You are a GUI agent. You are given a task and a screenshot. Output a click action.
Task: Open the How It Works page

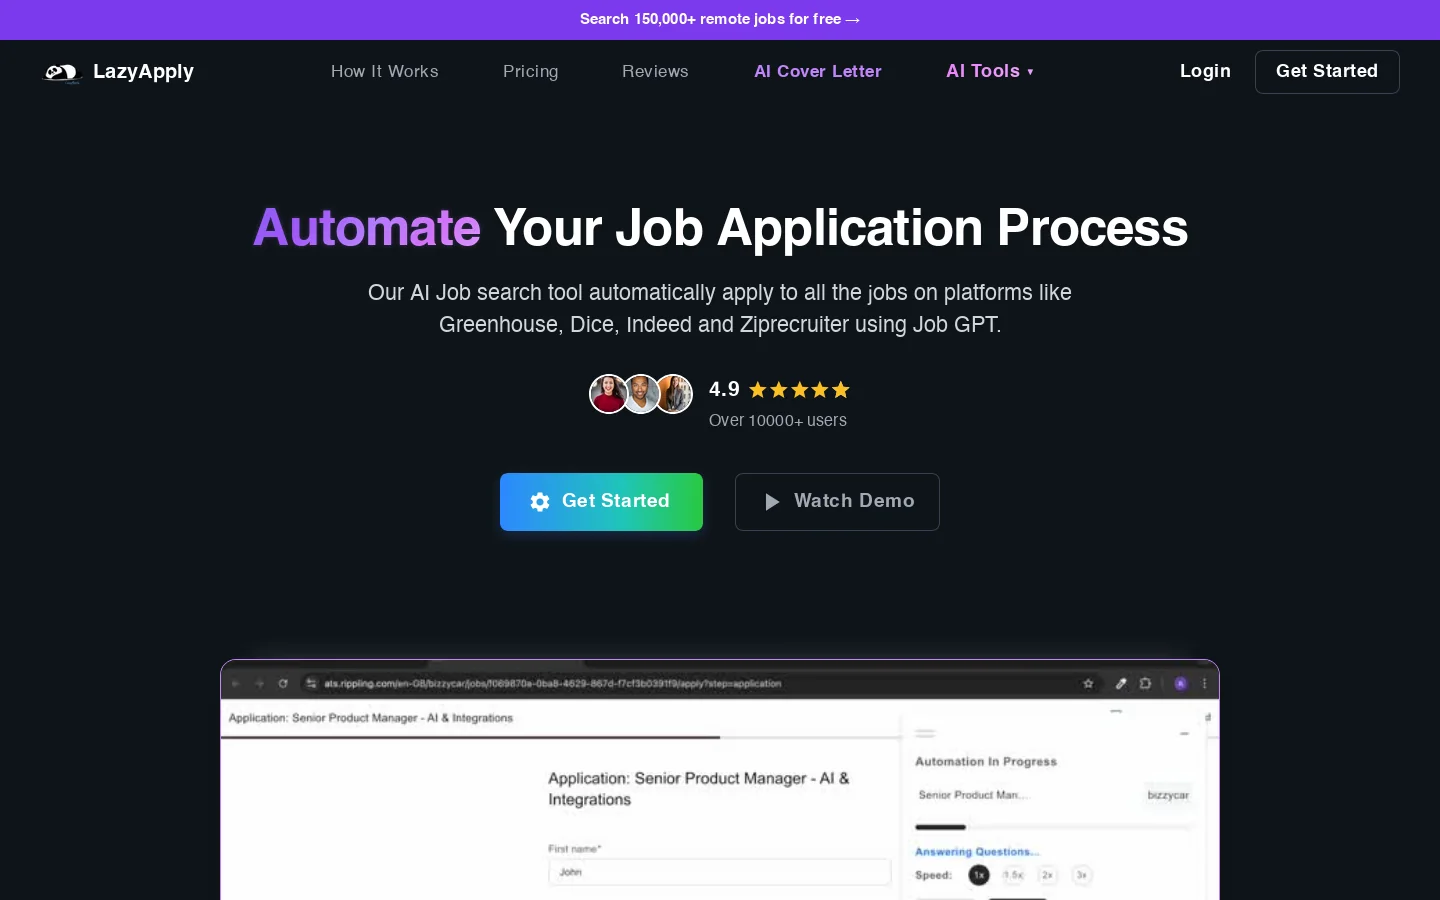pyautogui.click(x=385, y=71)
